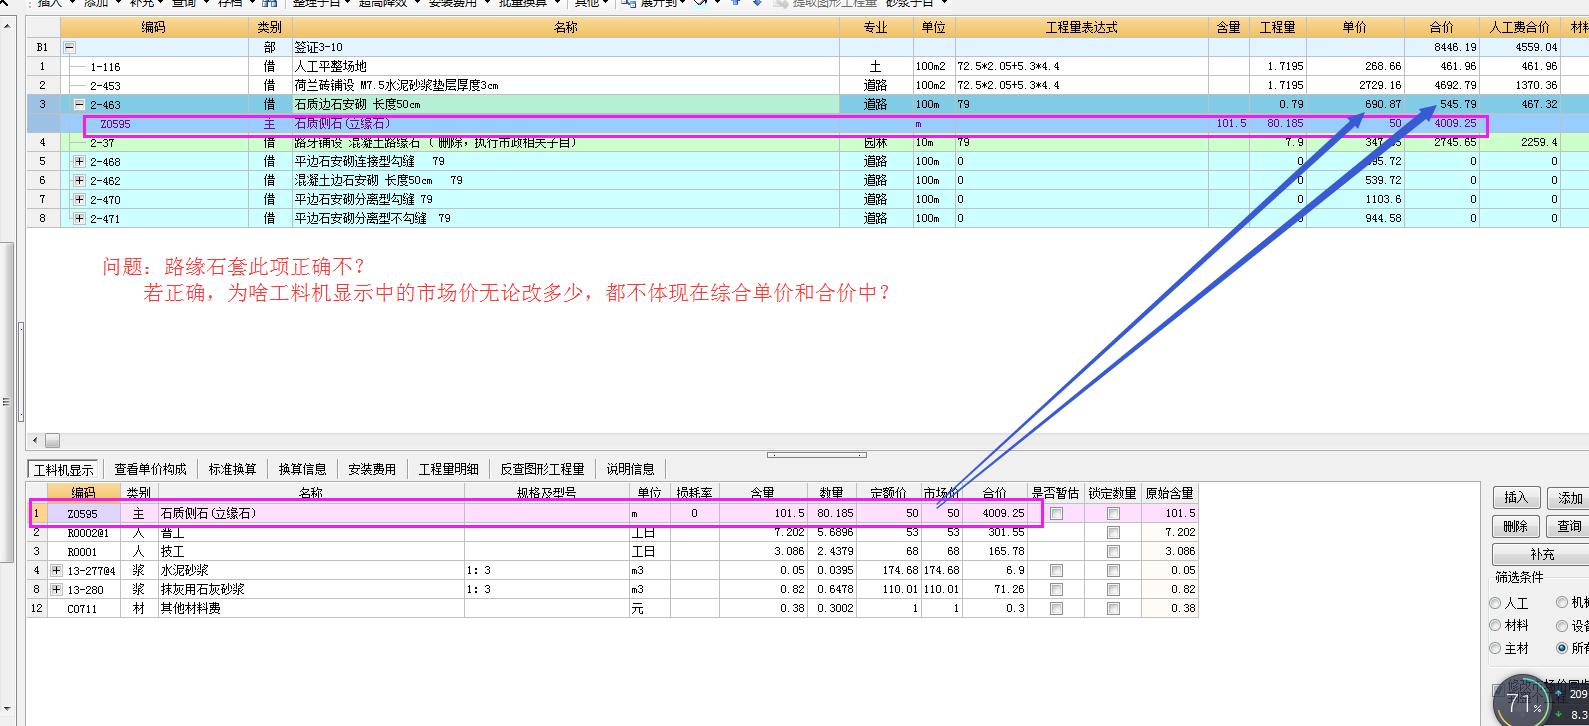Click 市场价 cell 110.01 of 抹灰用石灰砂浆

click(941, 589)
